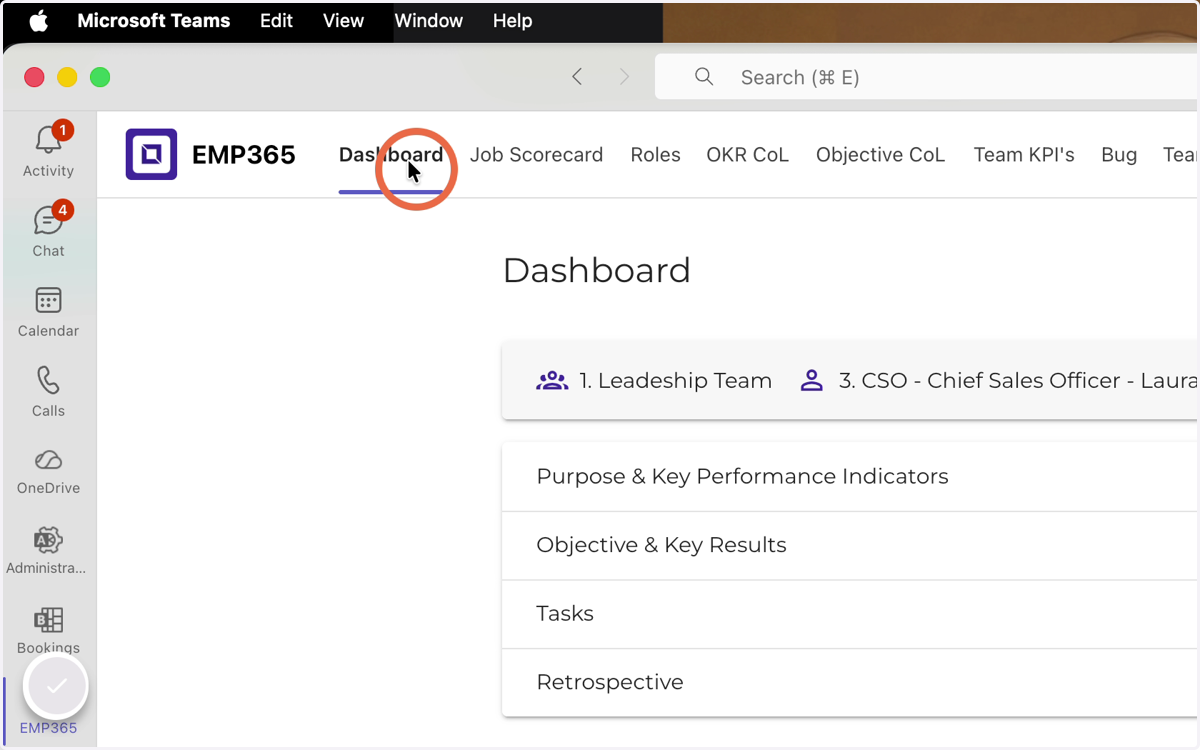Open the Apple menu
The width and height of the screenshot is (1200, 750).
click(39, 21)
